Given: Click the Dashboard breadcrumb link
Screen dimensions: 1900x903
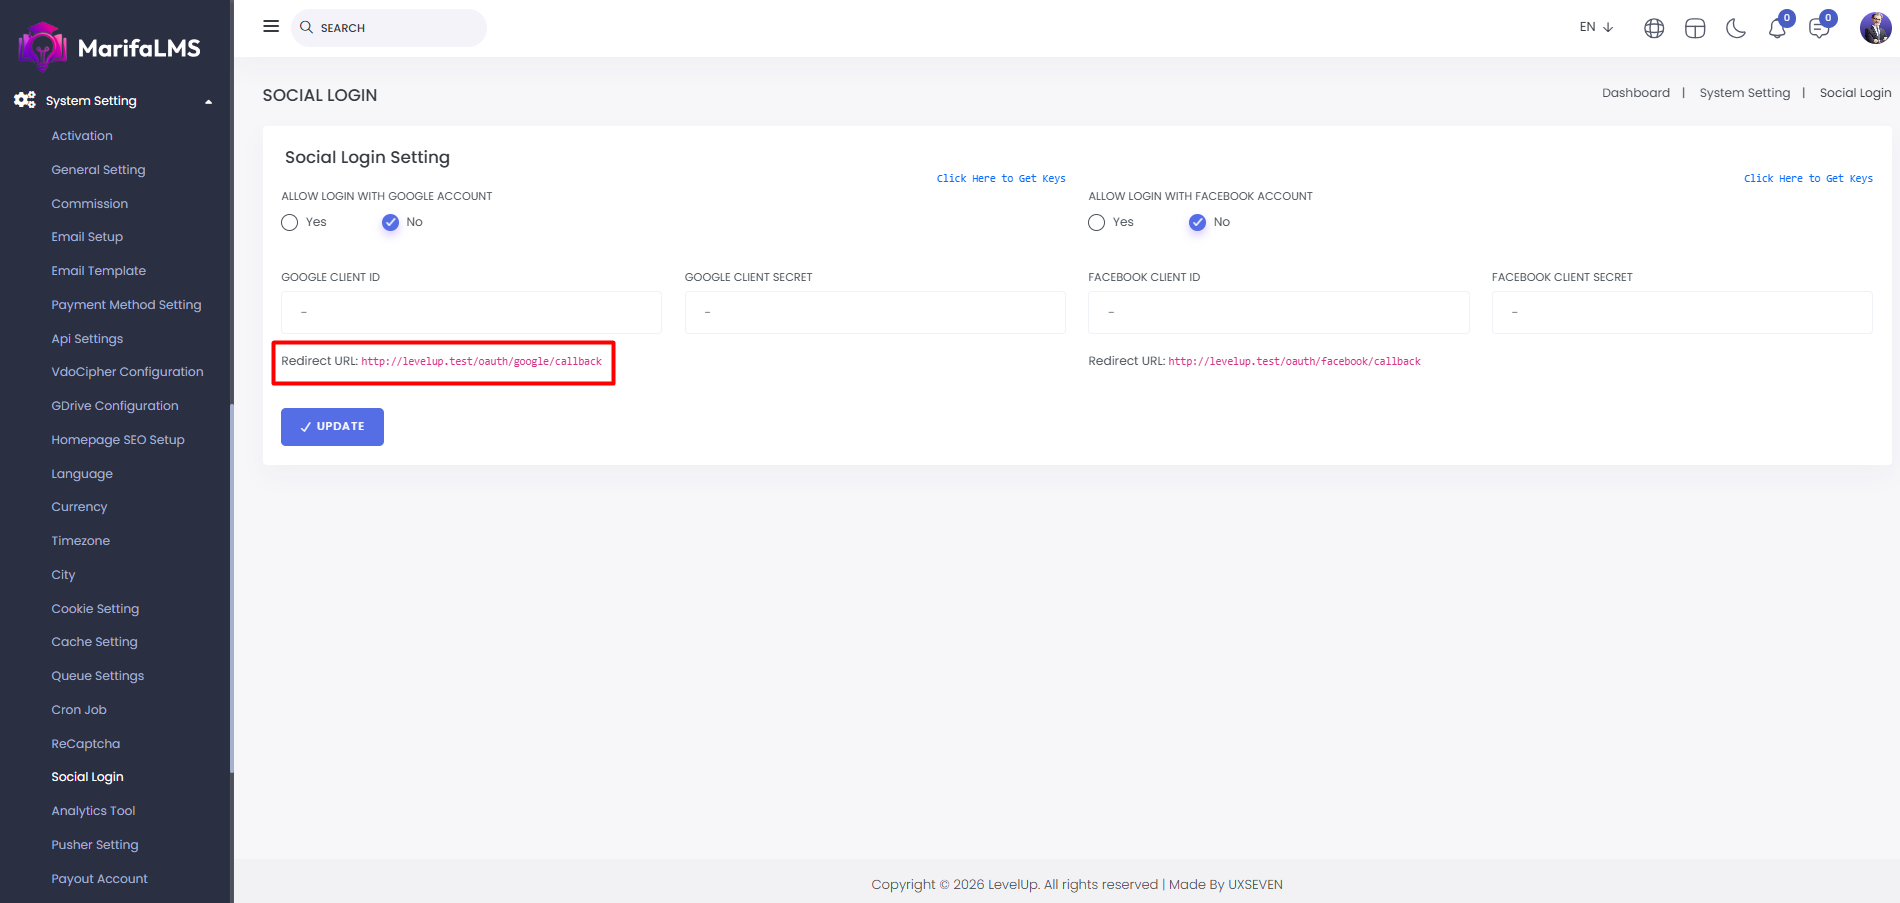Looking at the screenshot, I should click(x=1635, y=93).
